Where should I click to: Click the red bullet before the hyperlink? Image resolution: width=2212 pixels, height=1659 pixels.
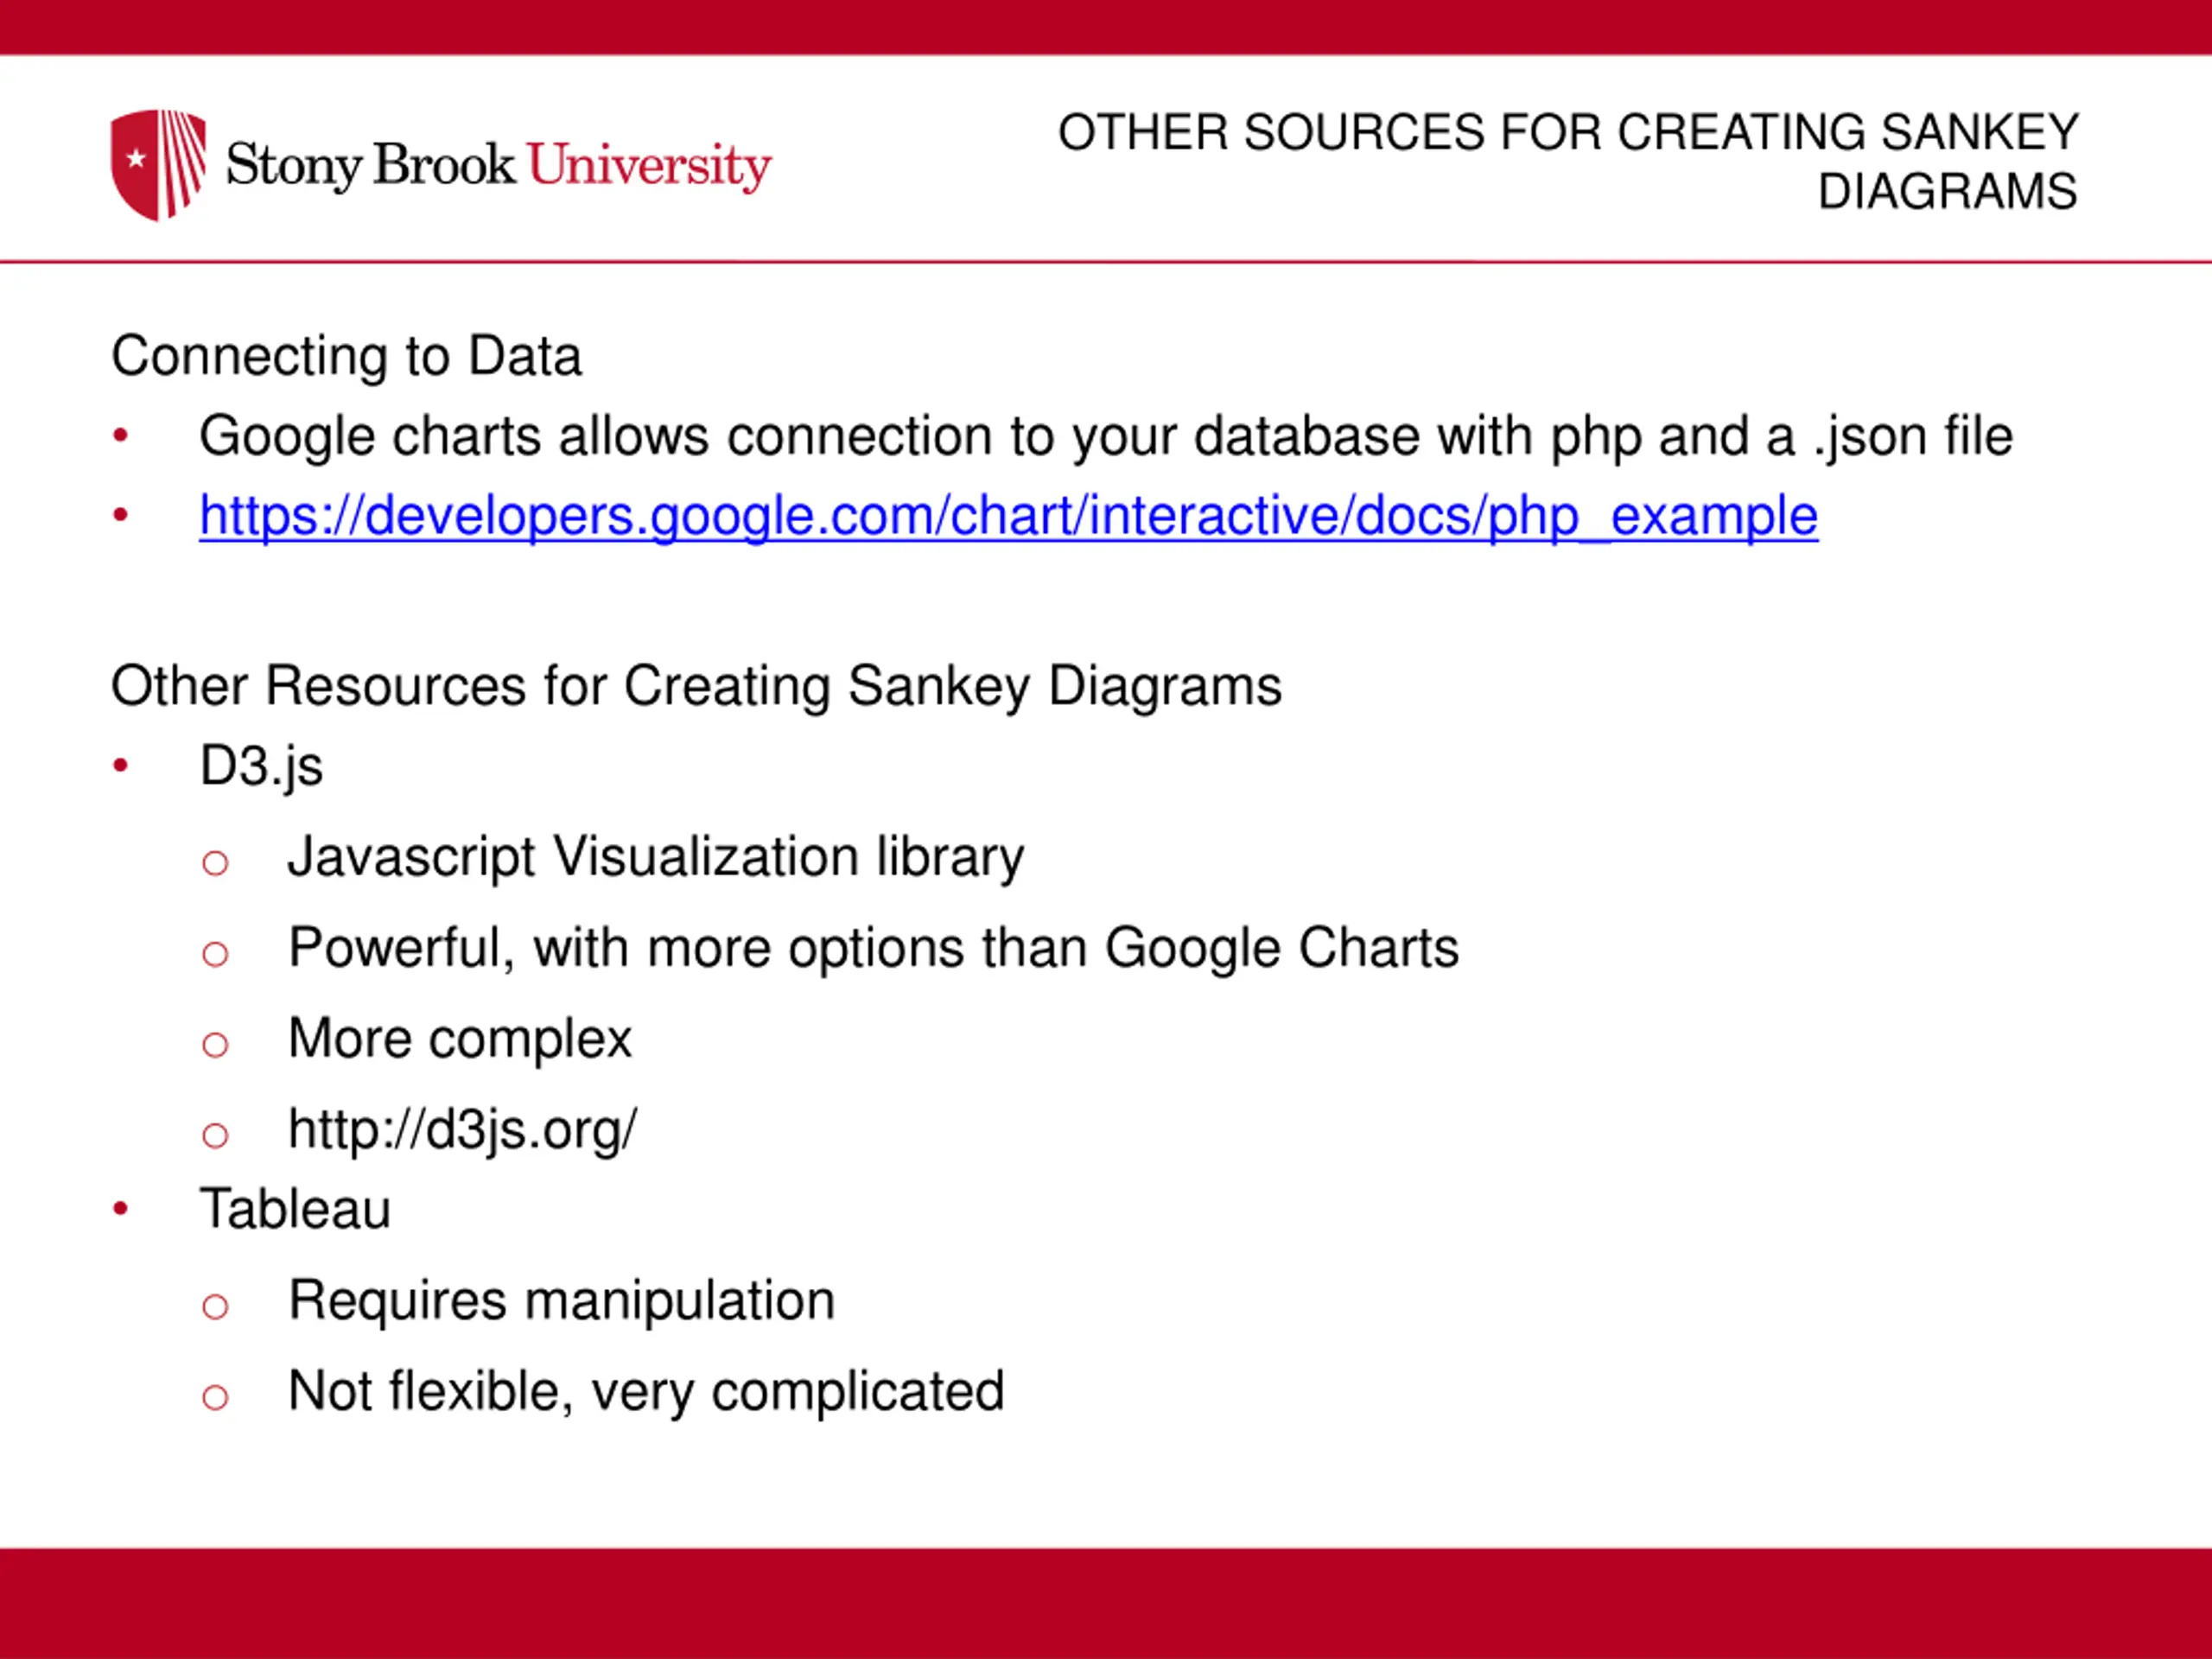click(x=121, y=516)
